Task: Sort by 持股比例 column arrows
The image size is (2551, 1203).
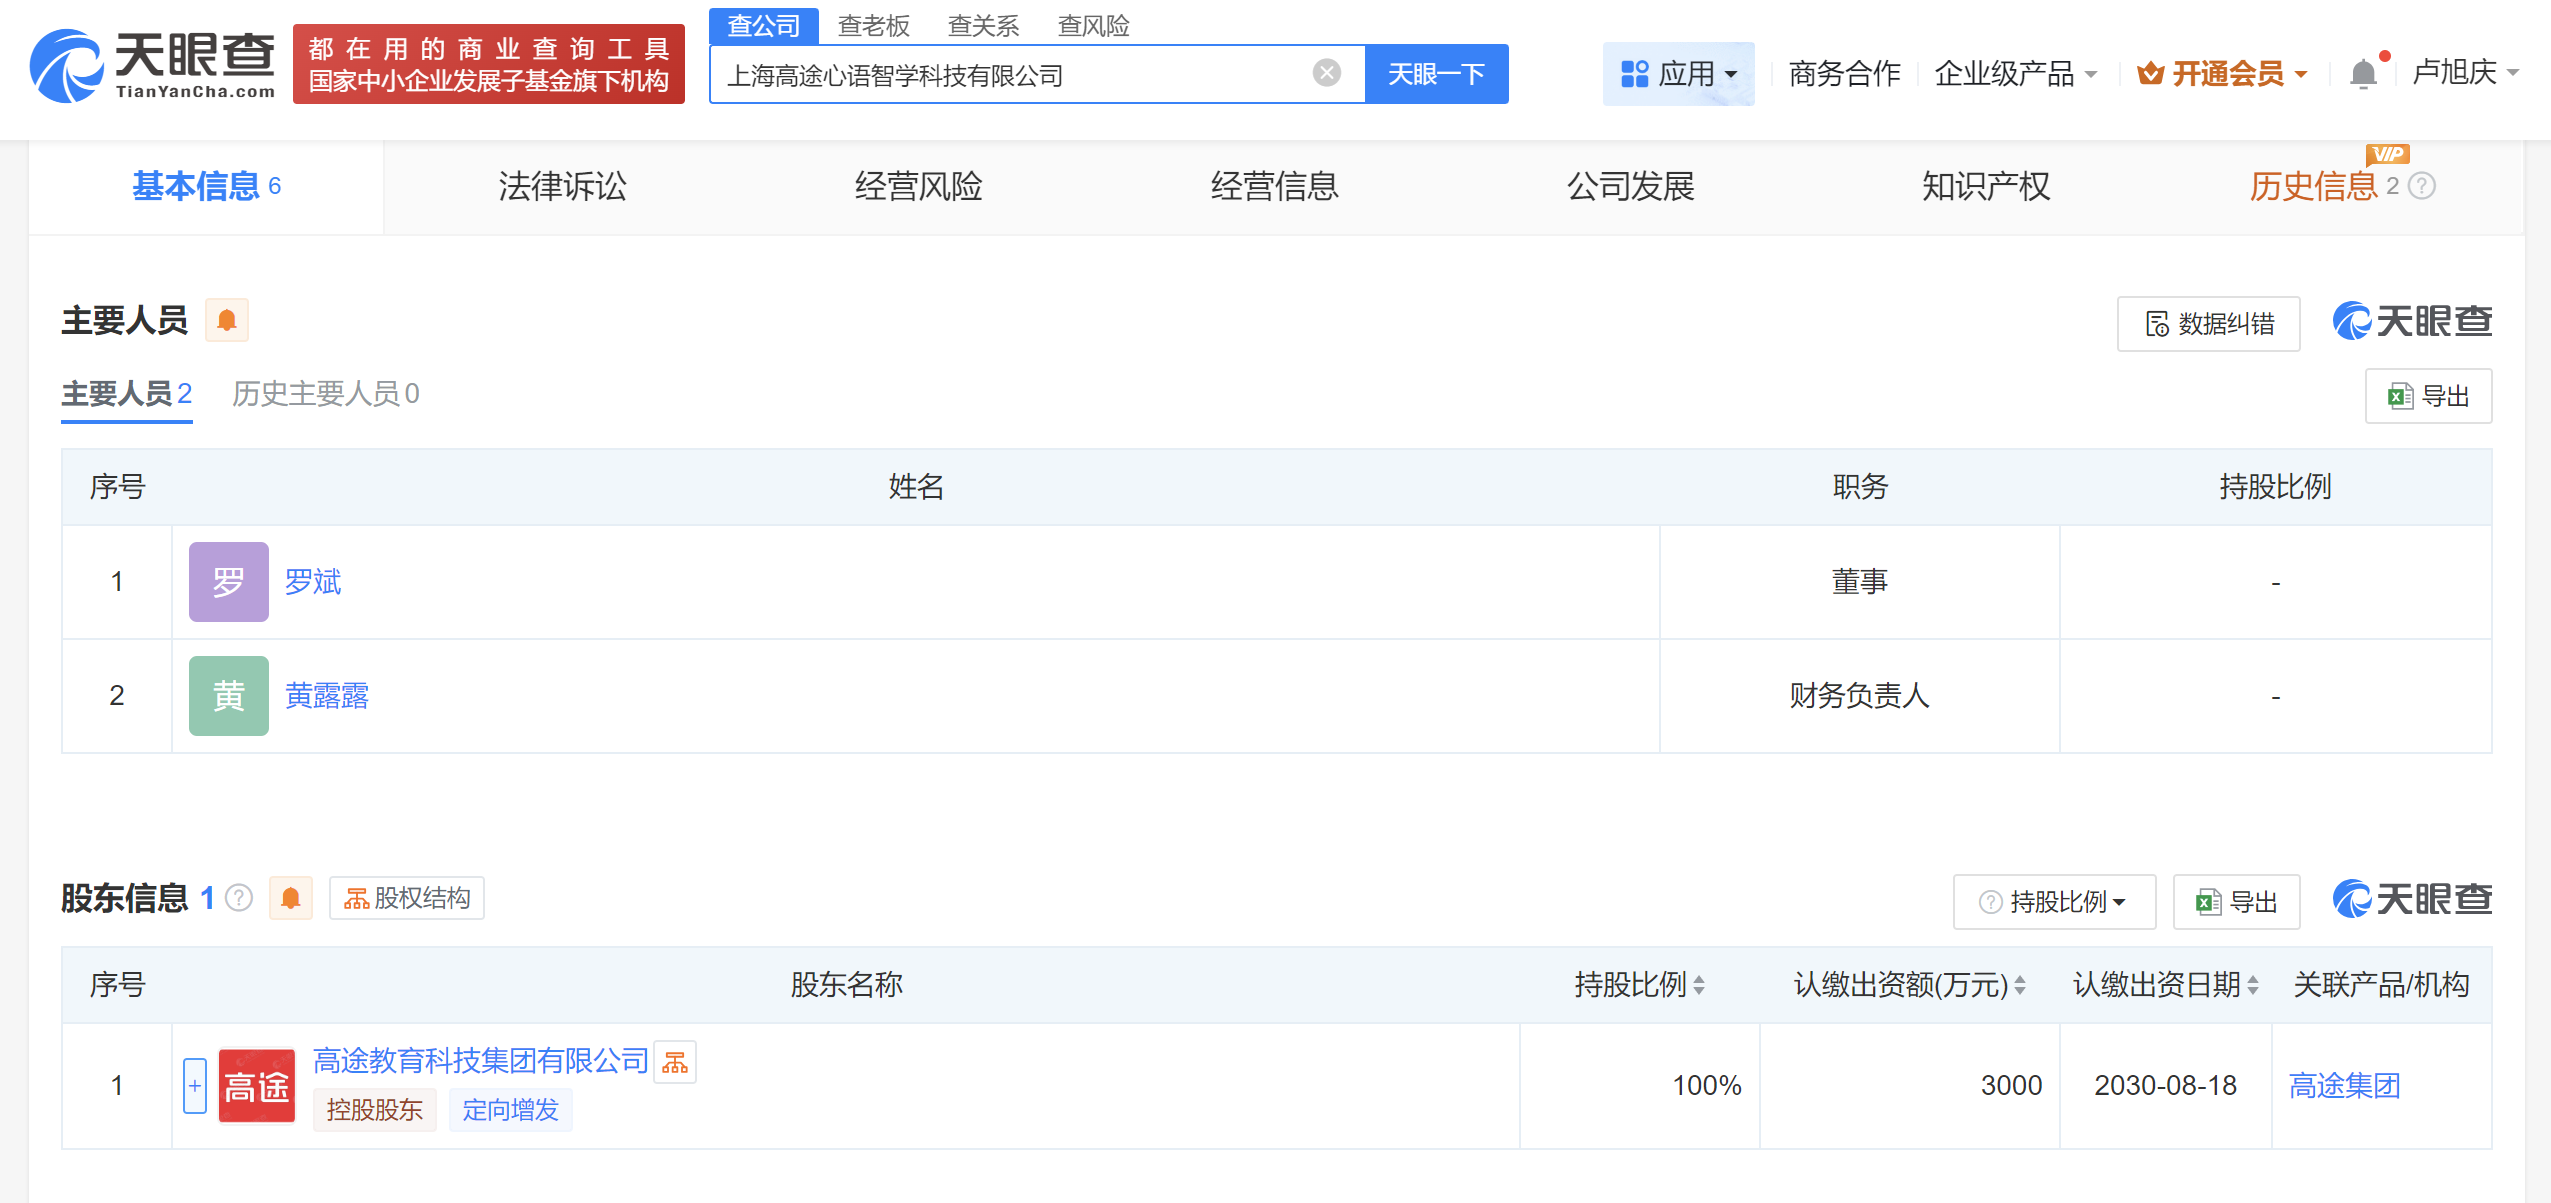Action: coord(1699,986)
